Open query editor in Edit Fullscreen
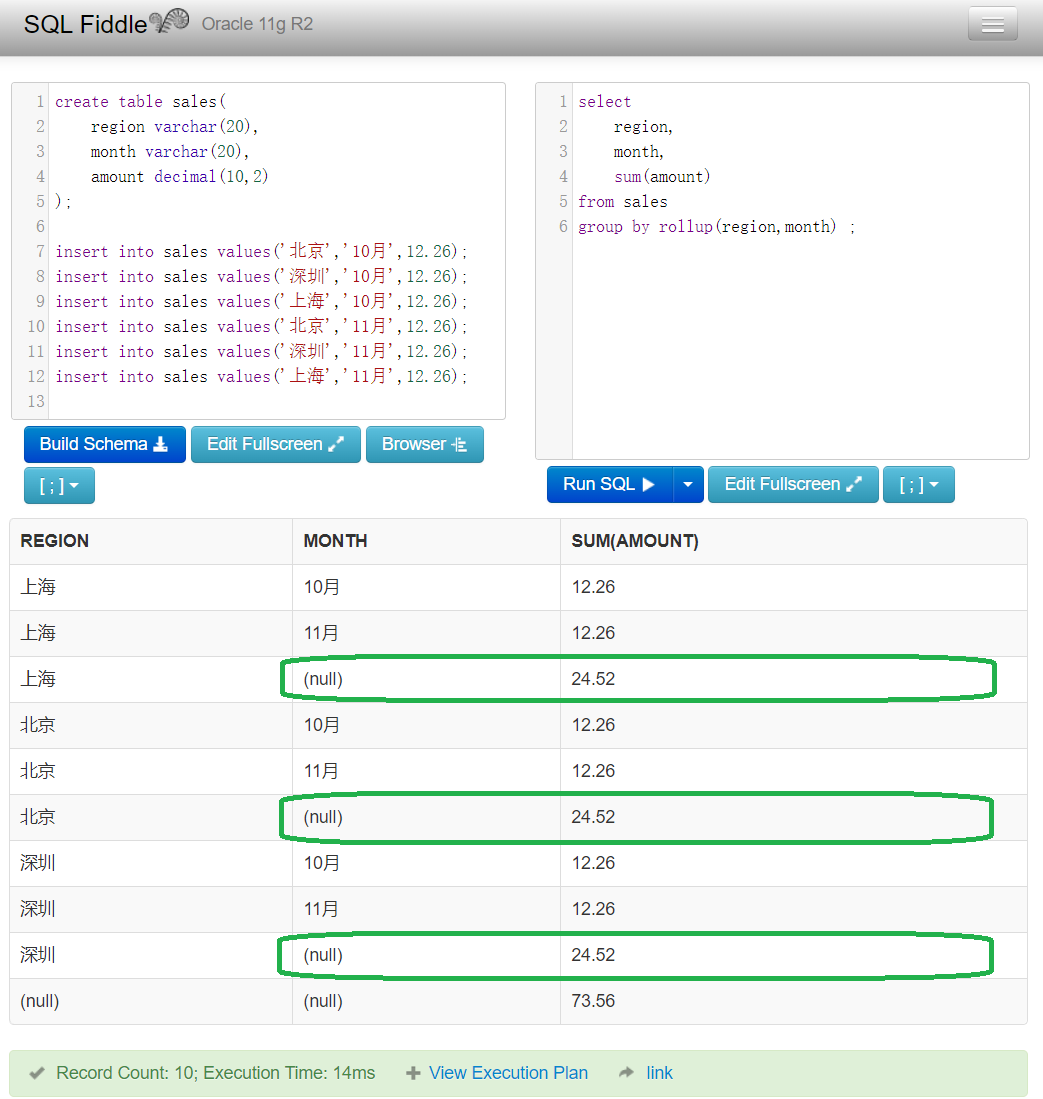Viewport: 1043px width, 1099px height. coord(793,484)
